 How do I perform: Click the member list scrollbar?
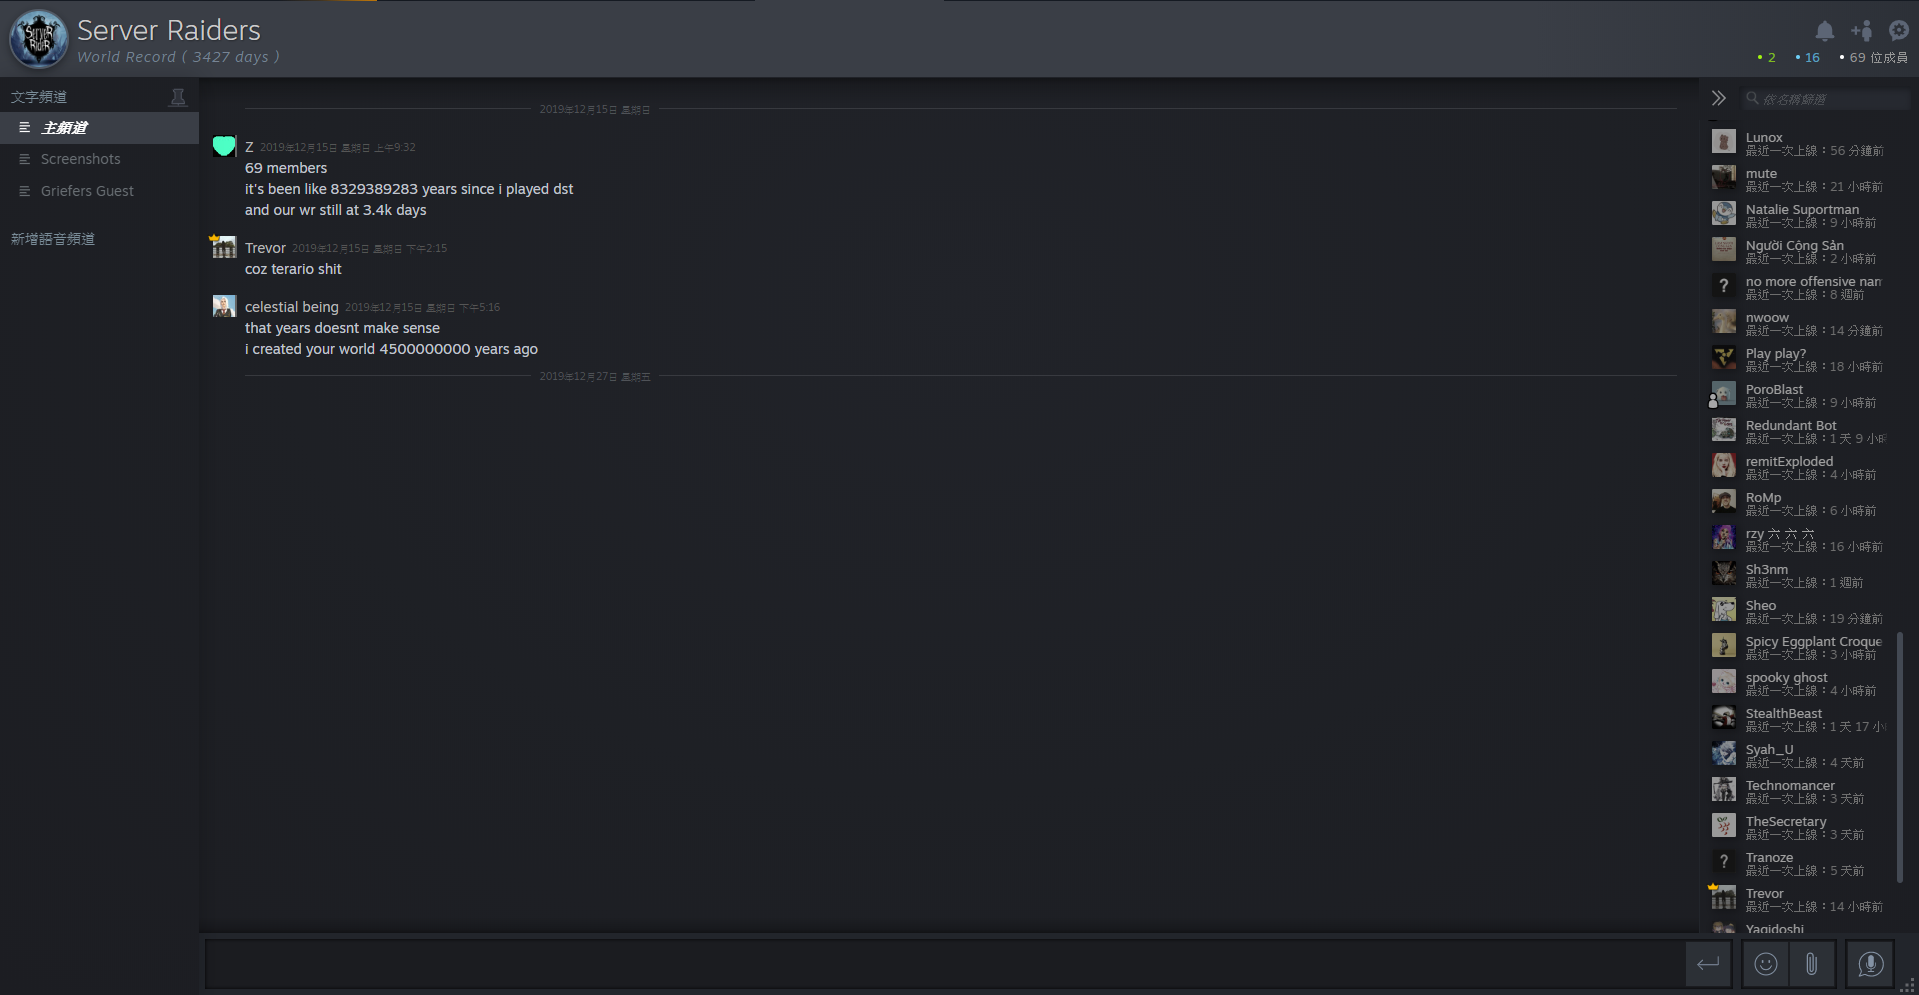click(x=1899, y=757)
